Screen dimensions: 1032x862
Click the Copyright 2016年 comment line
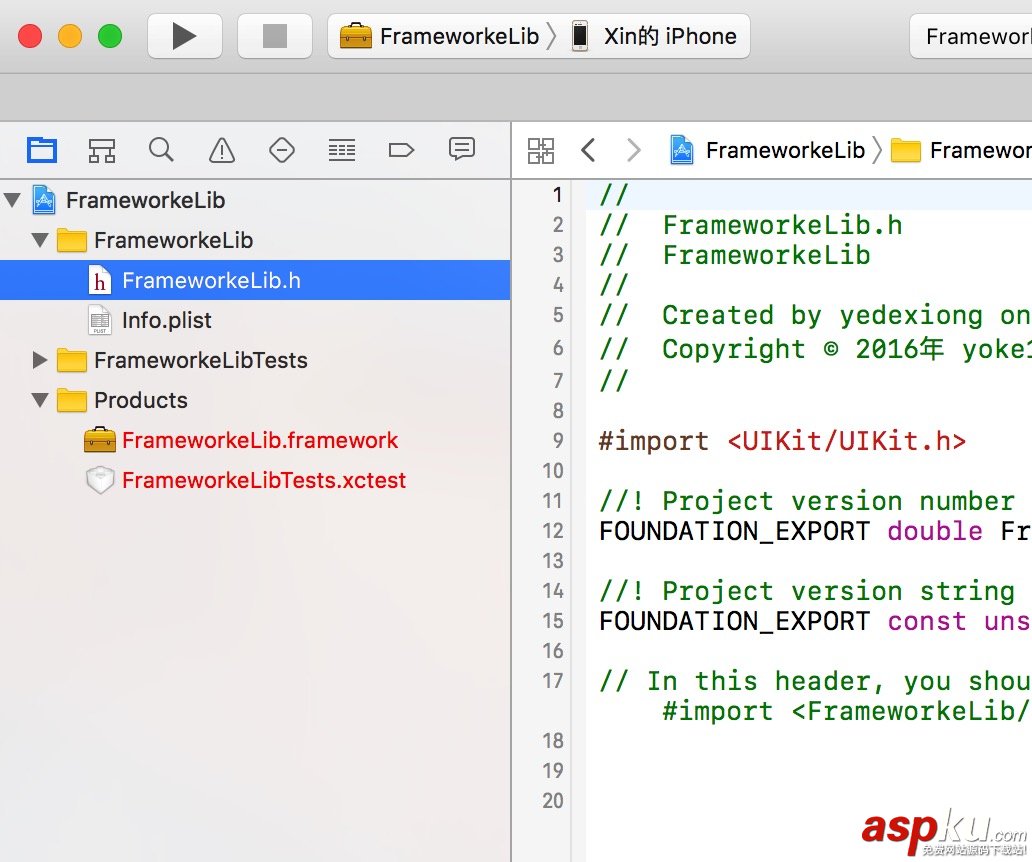point(815,349)
